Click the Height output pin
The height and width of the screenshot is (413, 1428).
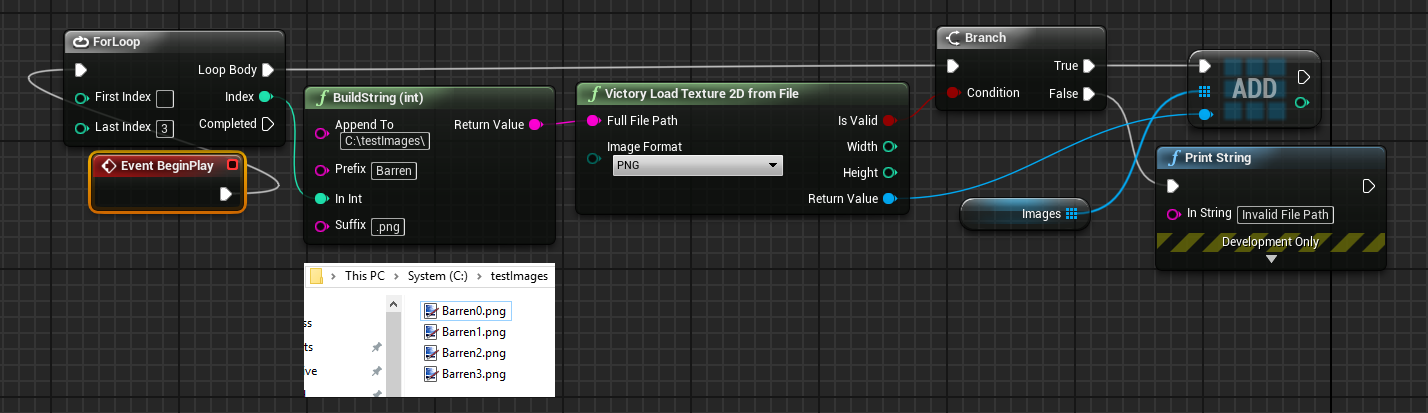tap(889, 173)
